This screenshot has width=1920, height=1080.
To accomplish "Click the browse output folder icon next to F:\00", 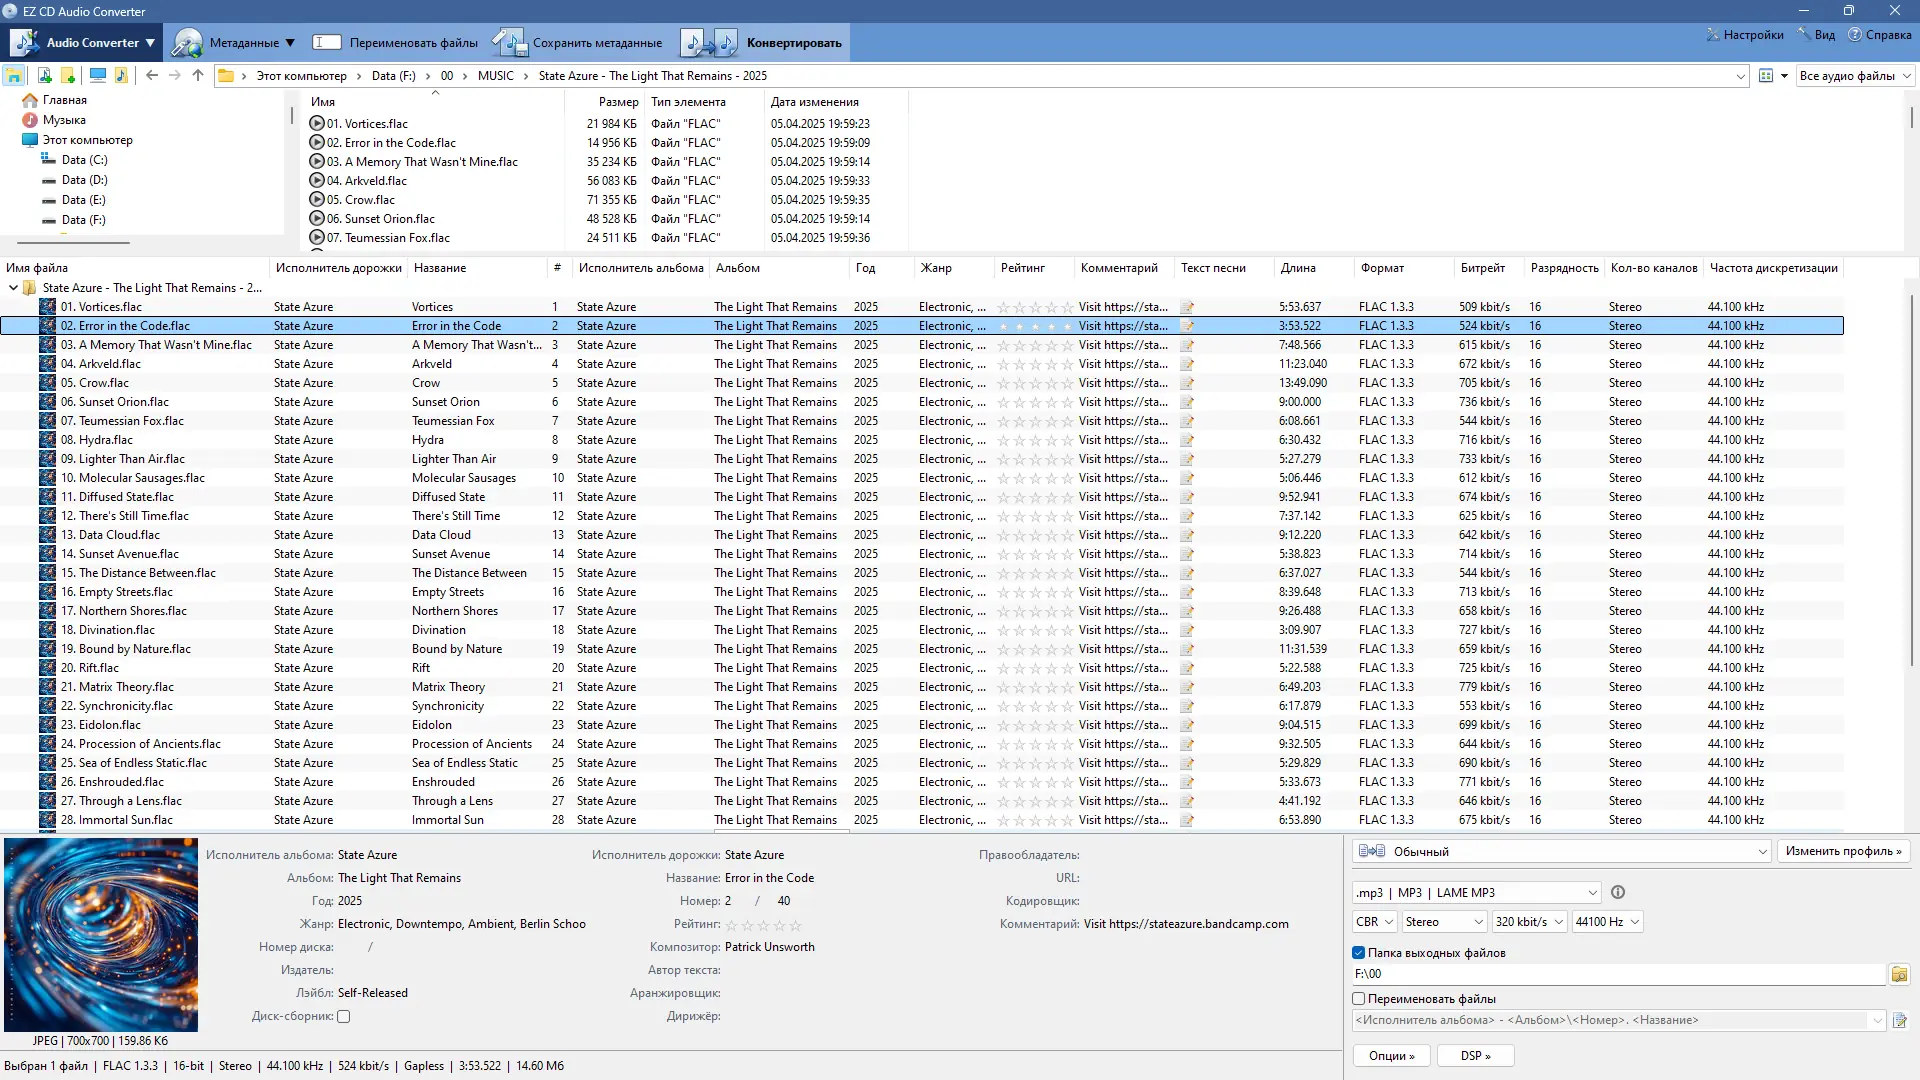I will [1899, 973].
